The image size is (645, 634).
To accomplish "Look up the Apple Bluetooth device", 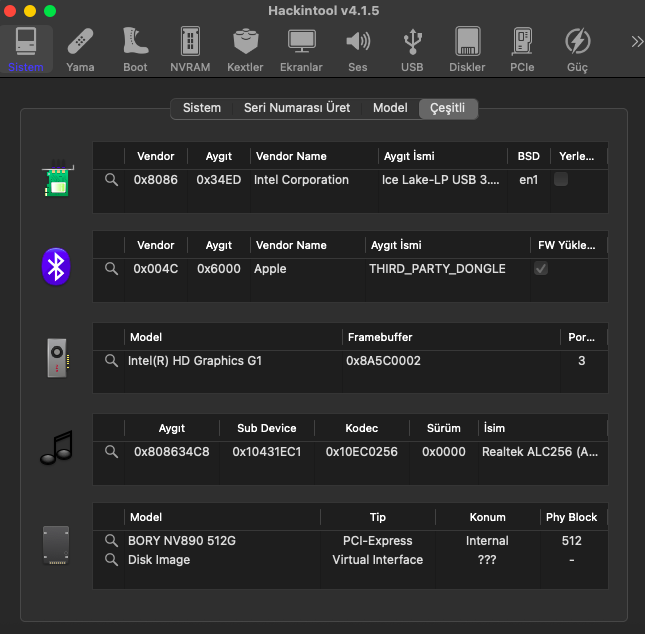I will tap(111, 269).
